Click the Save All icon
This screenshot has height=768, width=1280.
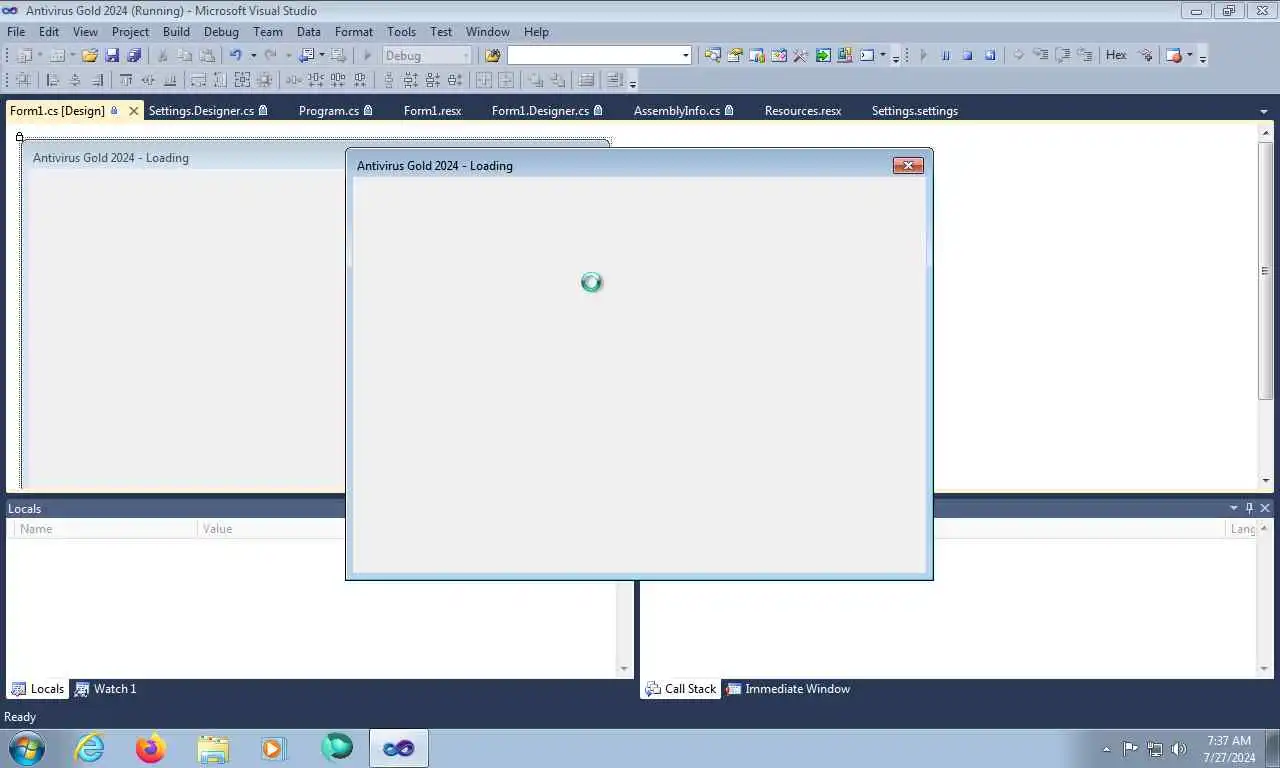click(x=134, y=55)
